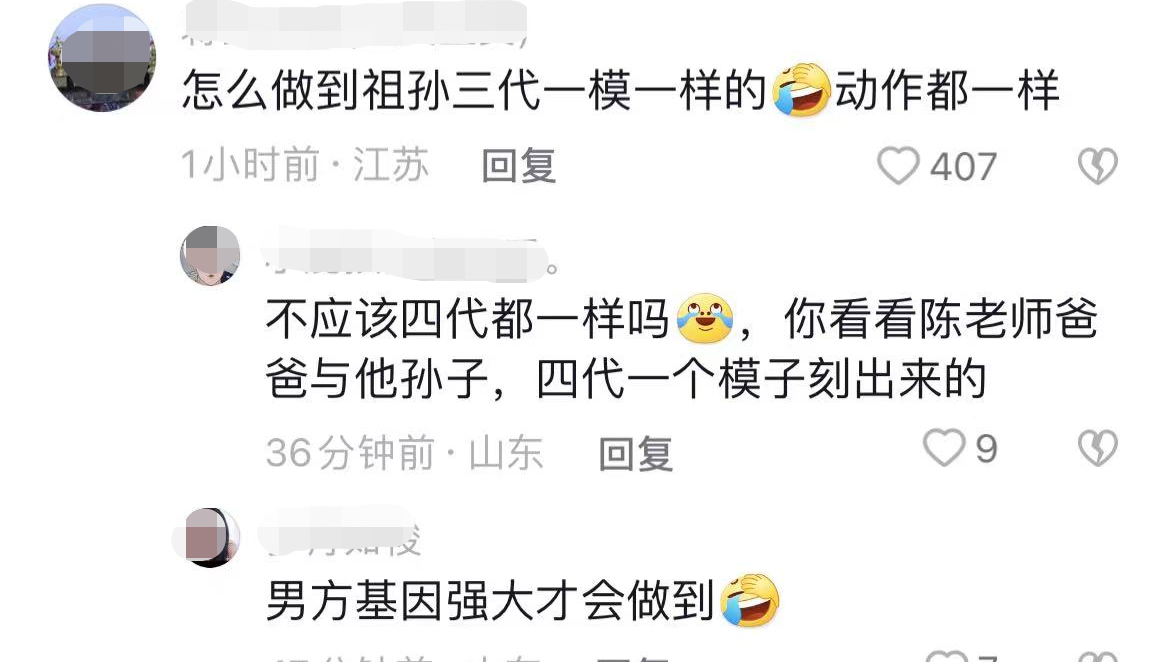Tap 回复 beside 36分钟前·山东
This screenshot has height=662, width=1166.
coord(636,454)
